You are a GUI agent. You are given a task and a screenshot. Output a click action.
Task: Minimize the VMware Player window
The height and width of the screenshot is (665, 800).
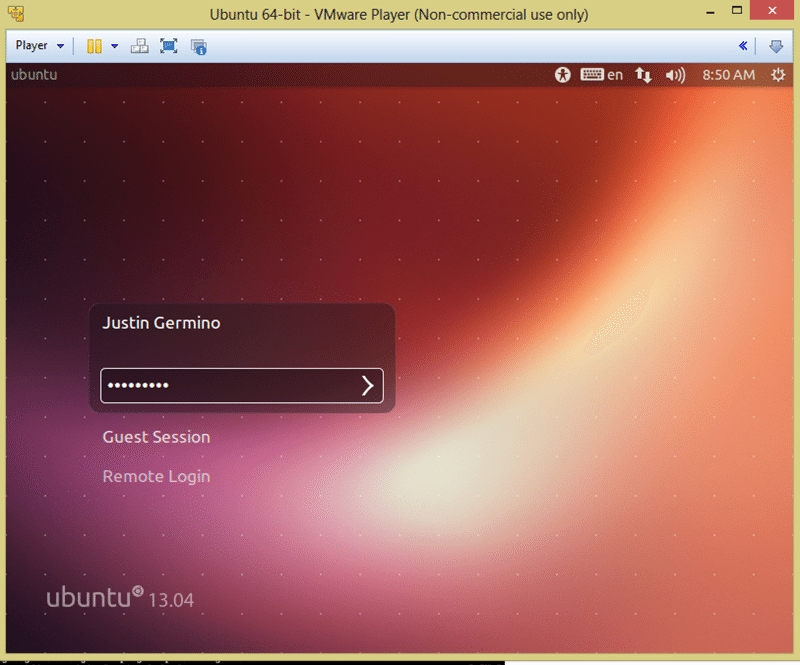point(710,12)
